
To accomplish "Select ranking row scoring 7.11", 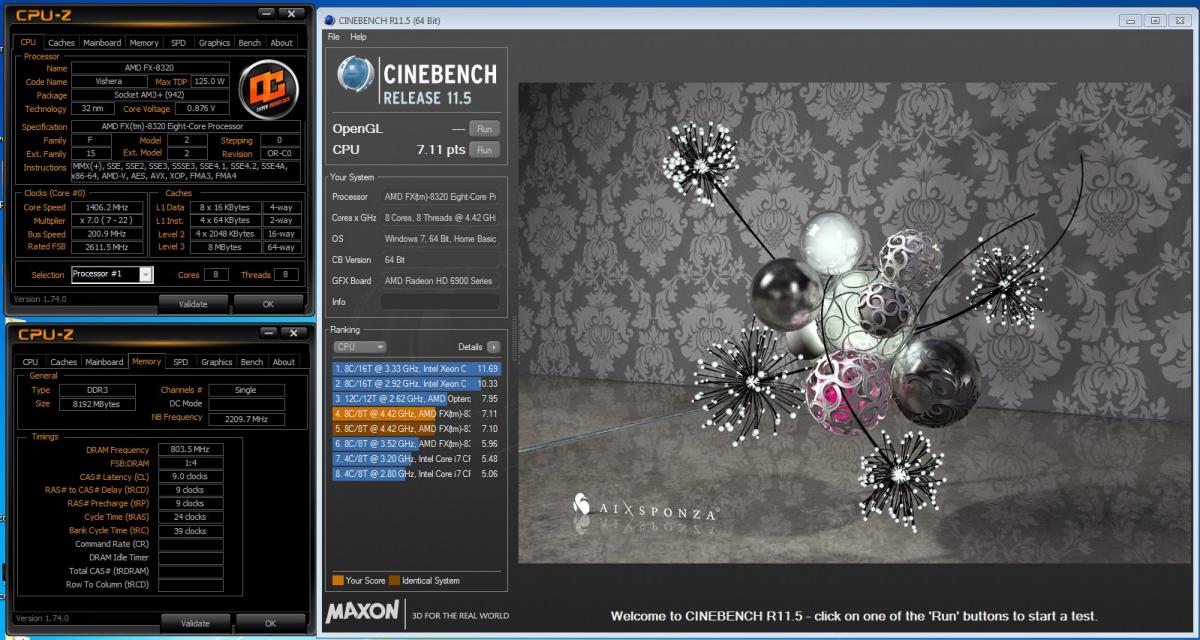I will [416, 413].
